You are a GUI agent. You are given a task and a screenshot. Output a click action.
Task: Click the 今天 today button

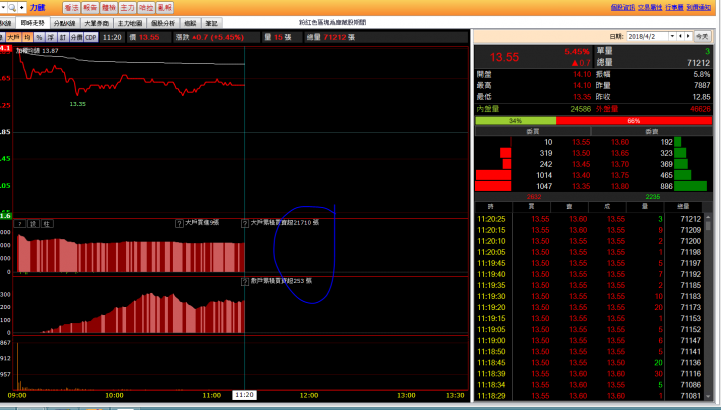pos(702,36)
